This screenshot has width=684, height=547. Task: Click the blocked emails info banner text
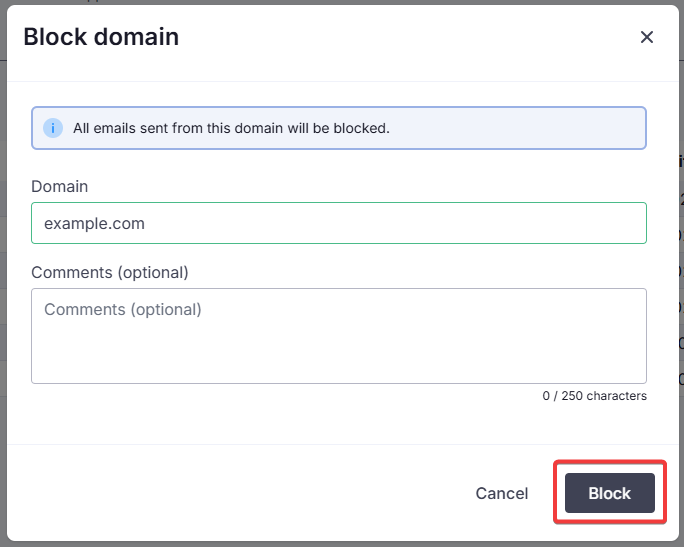pyautogui.click(x=231, y=128)
